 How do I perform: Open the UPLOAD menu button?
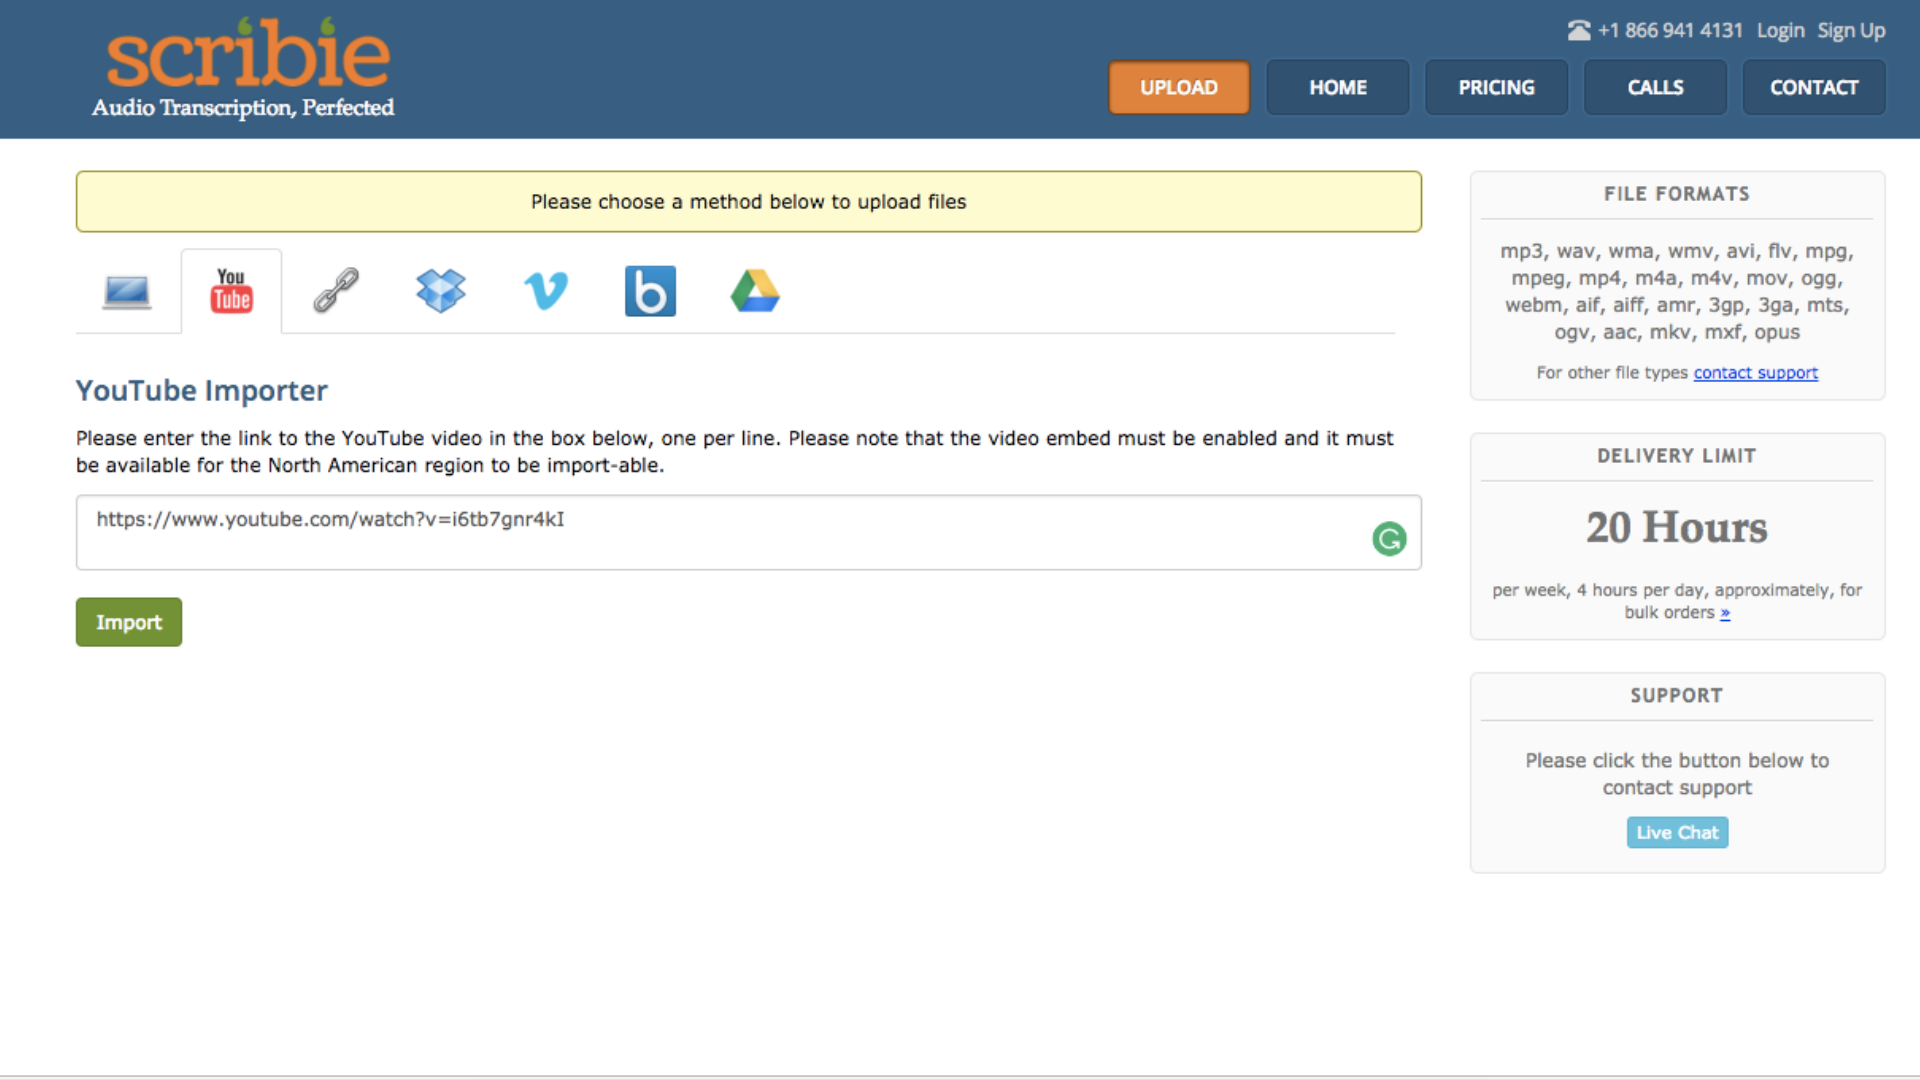1179,88
